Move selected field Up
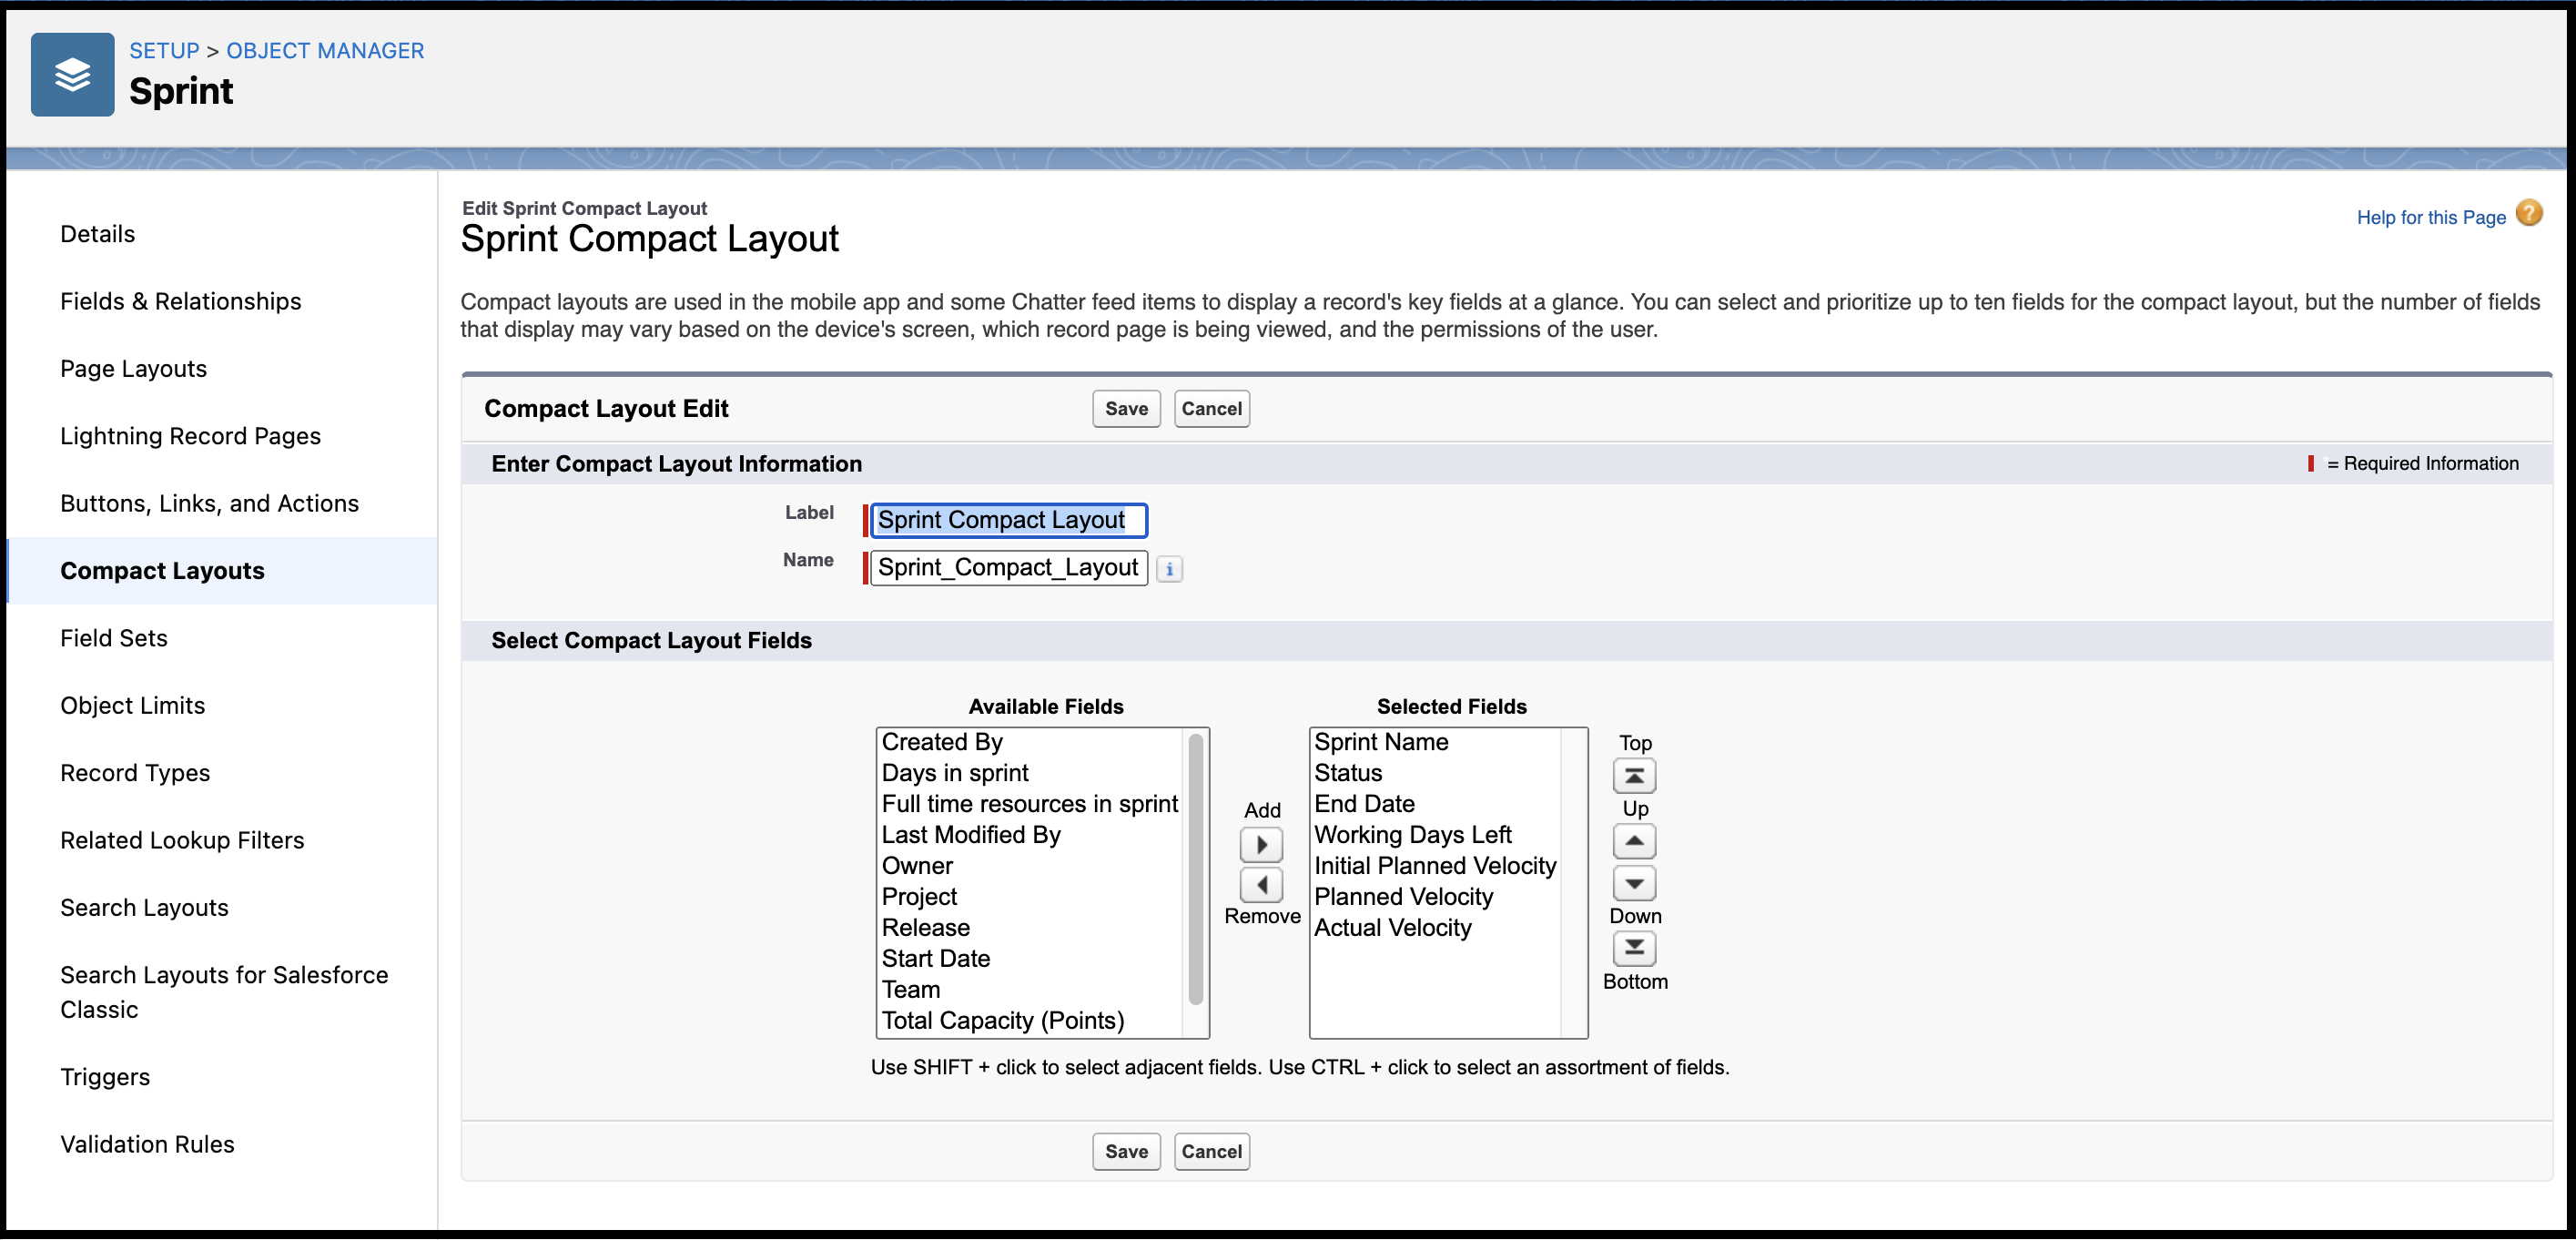The width and height of the screenshot is (2576, 1240). click(1634, 841)
